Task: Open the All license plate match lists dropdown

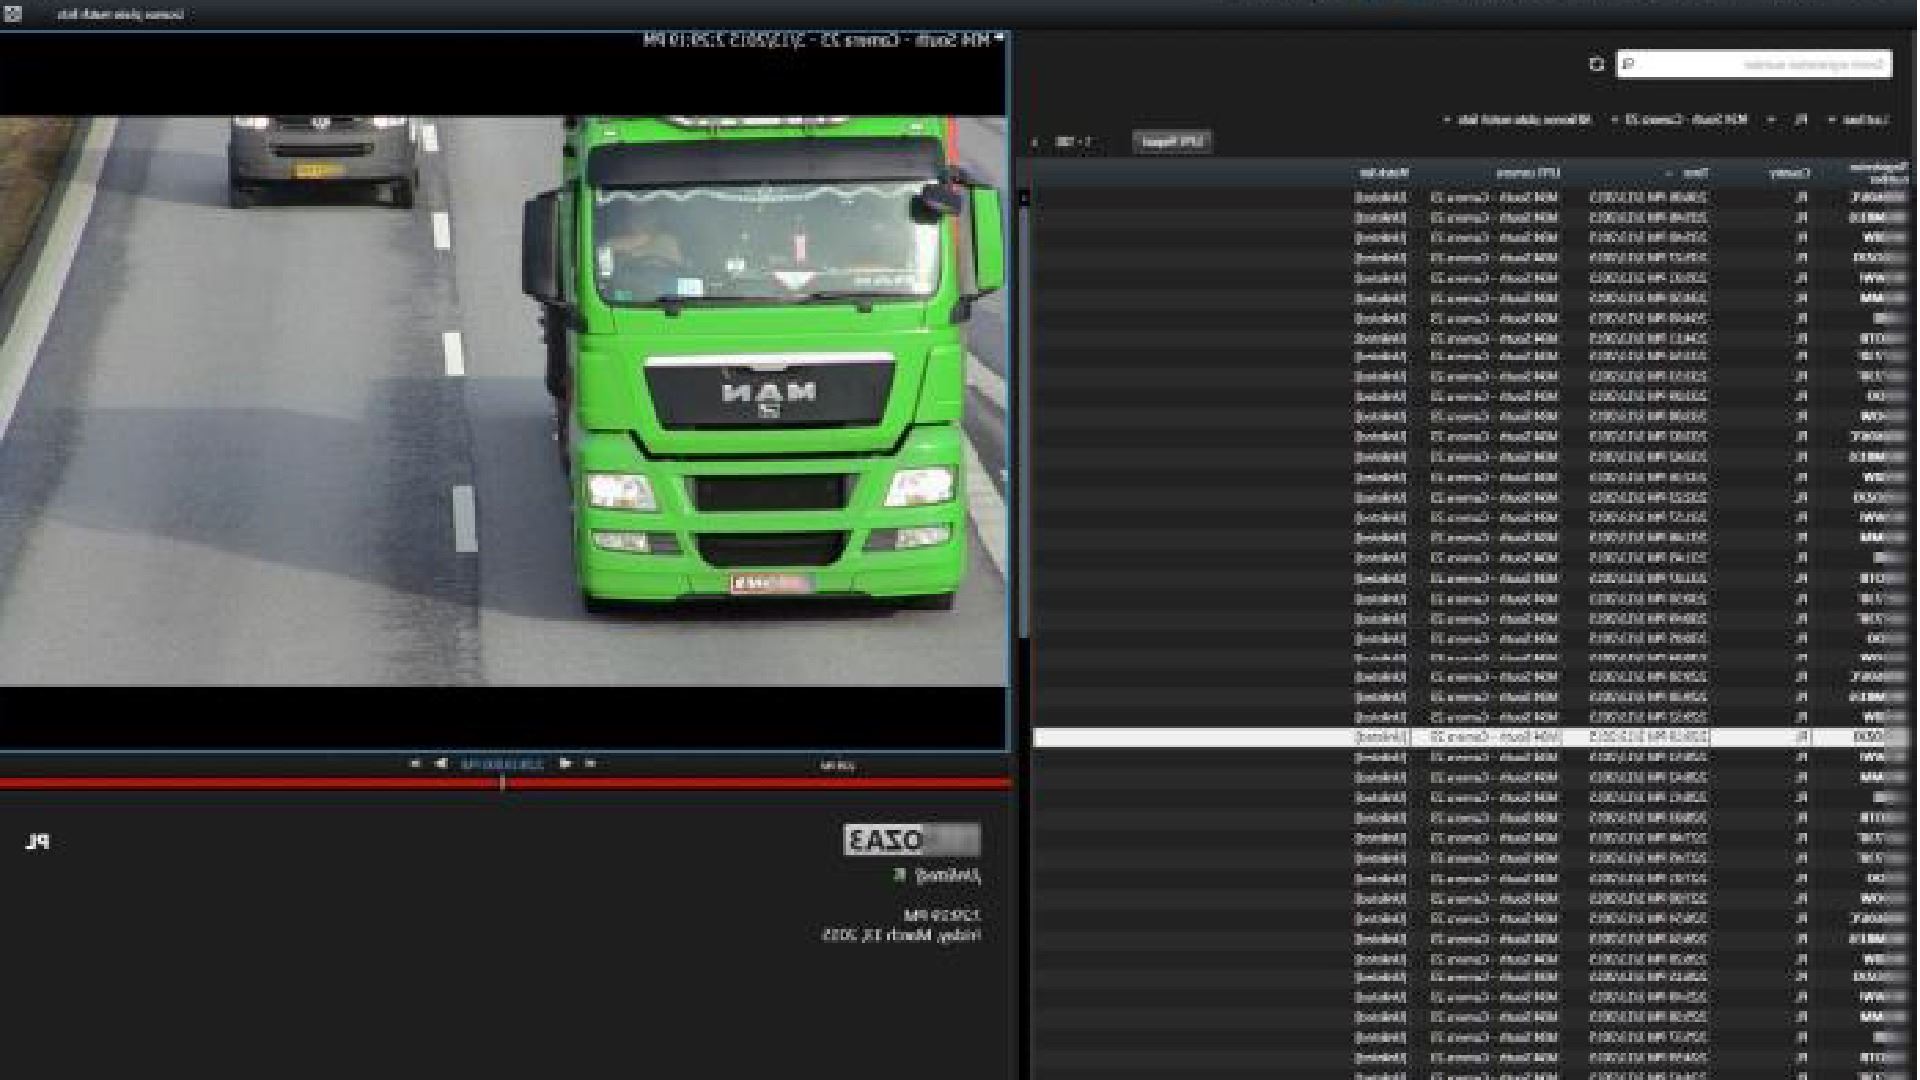Action: (1518, 119)
